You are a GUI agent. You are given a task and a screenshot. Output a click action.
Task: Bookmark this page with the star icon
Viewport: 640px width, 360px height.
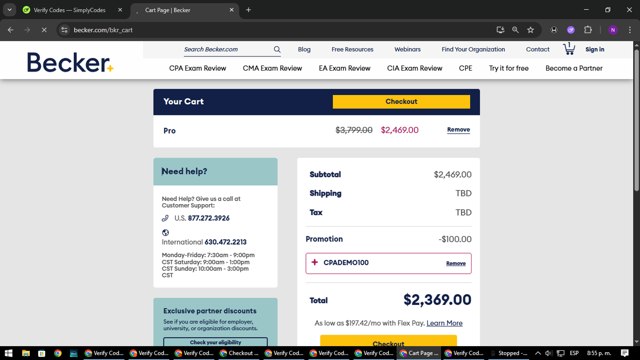click(531, 30)
